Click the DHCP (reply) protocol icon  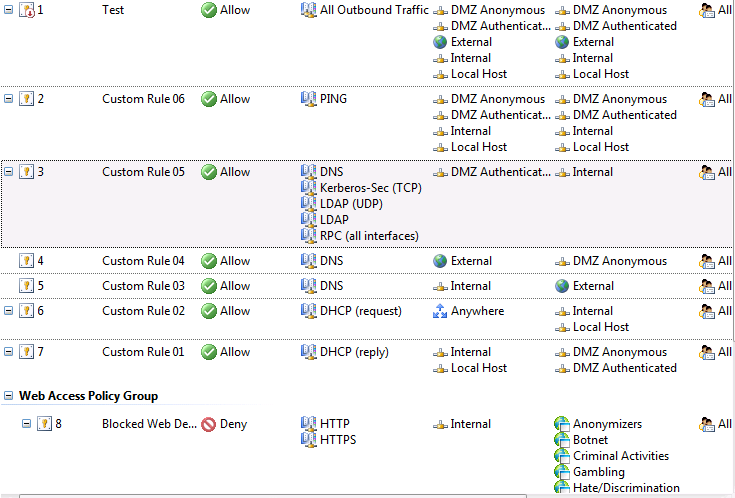point(309,352)
